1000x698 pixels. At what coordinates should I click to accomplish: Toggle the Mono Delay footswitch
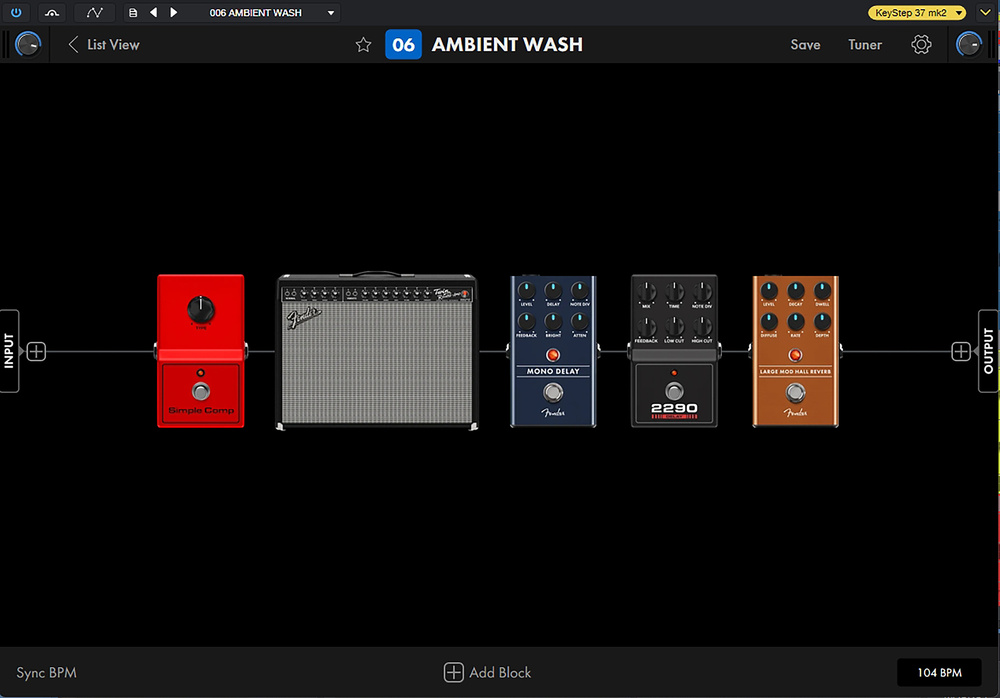pyautogui.click(x=553, y=390)
